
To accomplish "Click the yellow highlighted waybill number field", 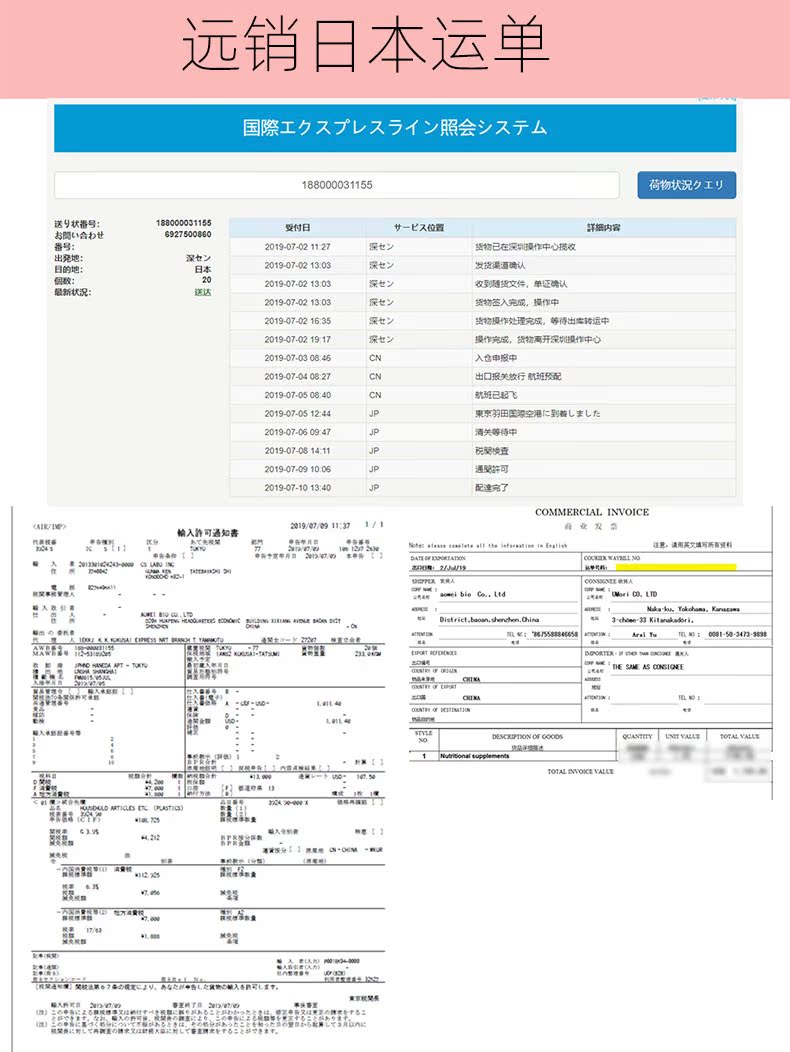I will point(675,568).
